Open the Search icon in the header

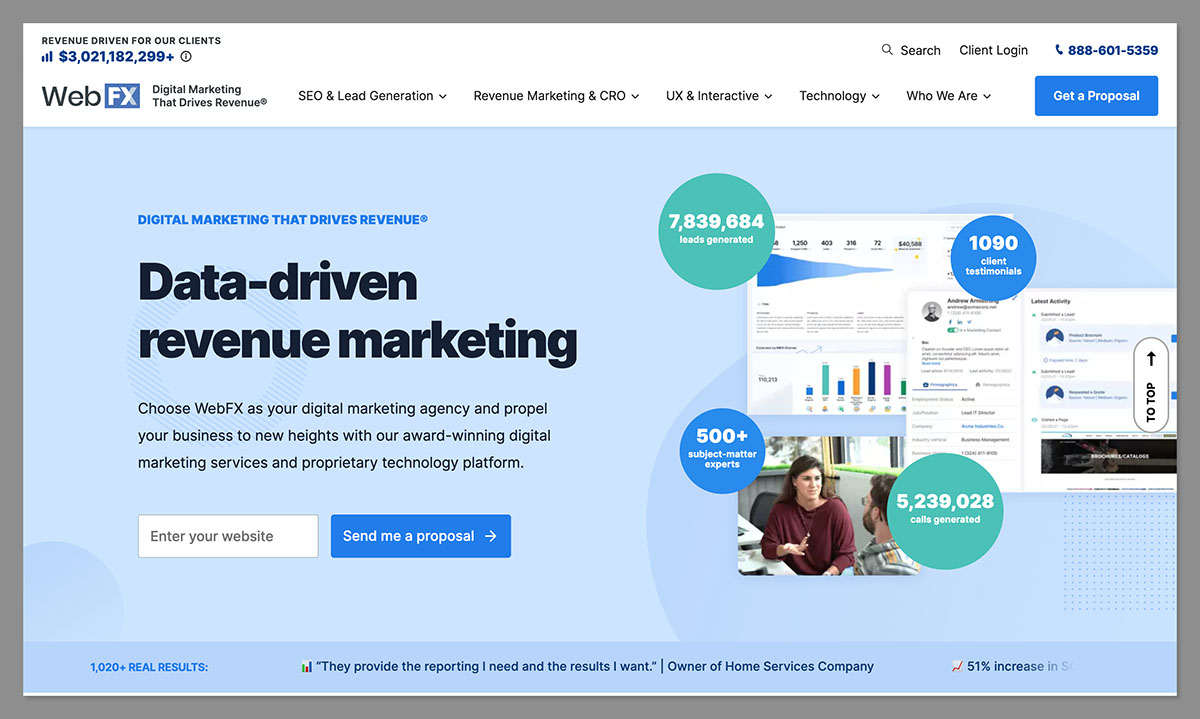pyautogui.click(x=886, y=49)
